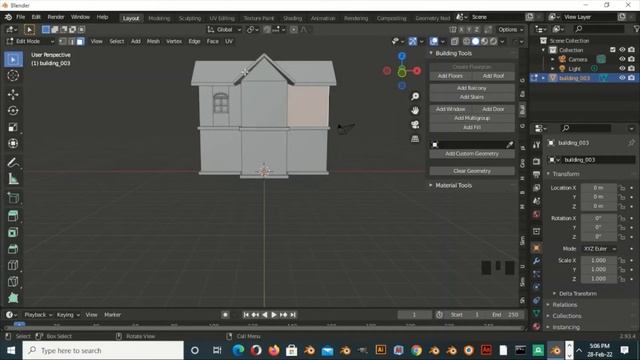Open the Global transform orientation dropdown

tap(224, 29)
